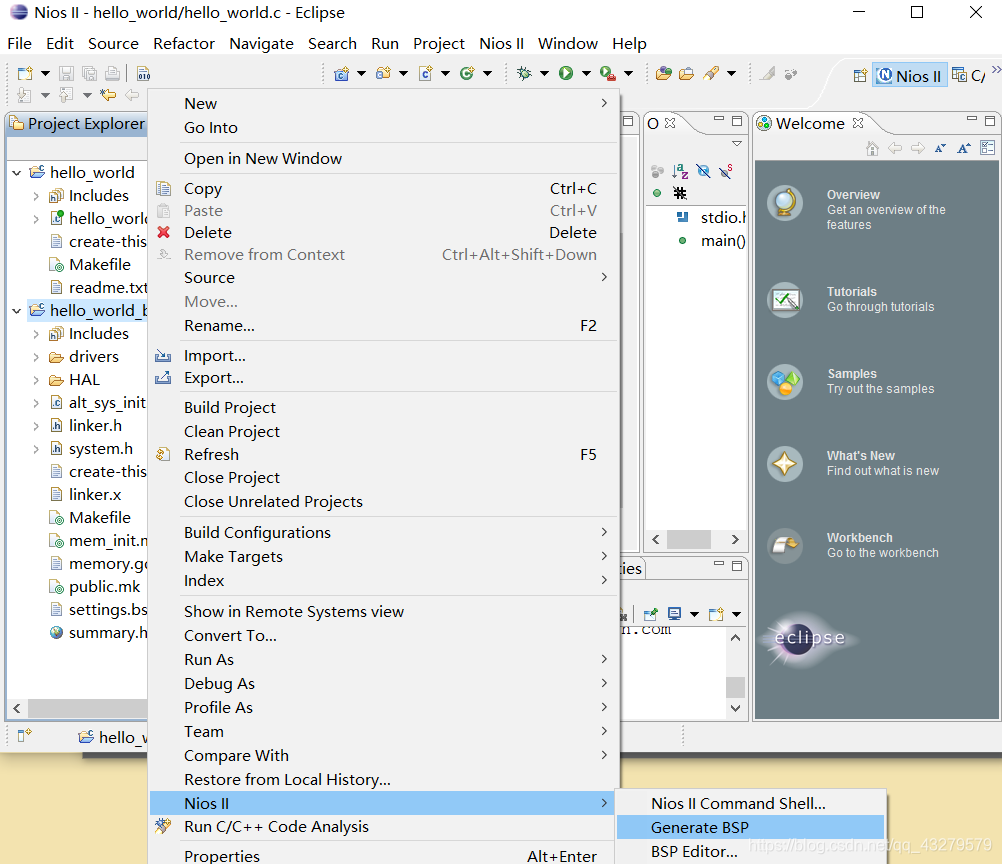The height and width of the screenshot is (864, 1002).
Task: Select BSP Editor... submenu entry
Action: point(751,852)
